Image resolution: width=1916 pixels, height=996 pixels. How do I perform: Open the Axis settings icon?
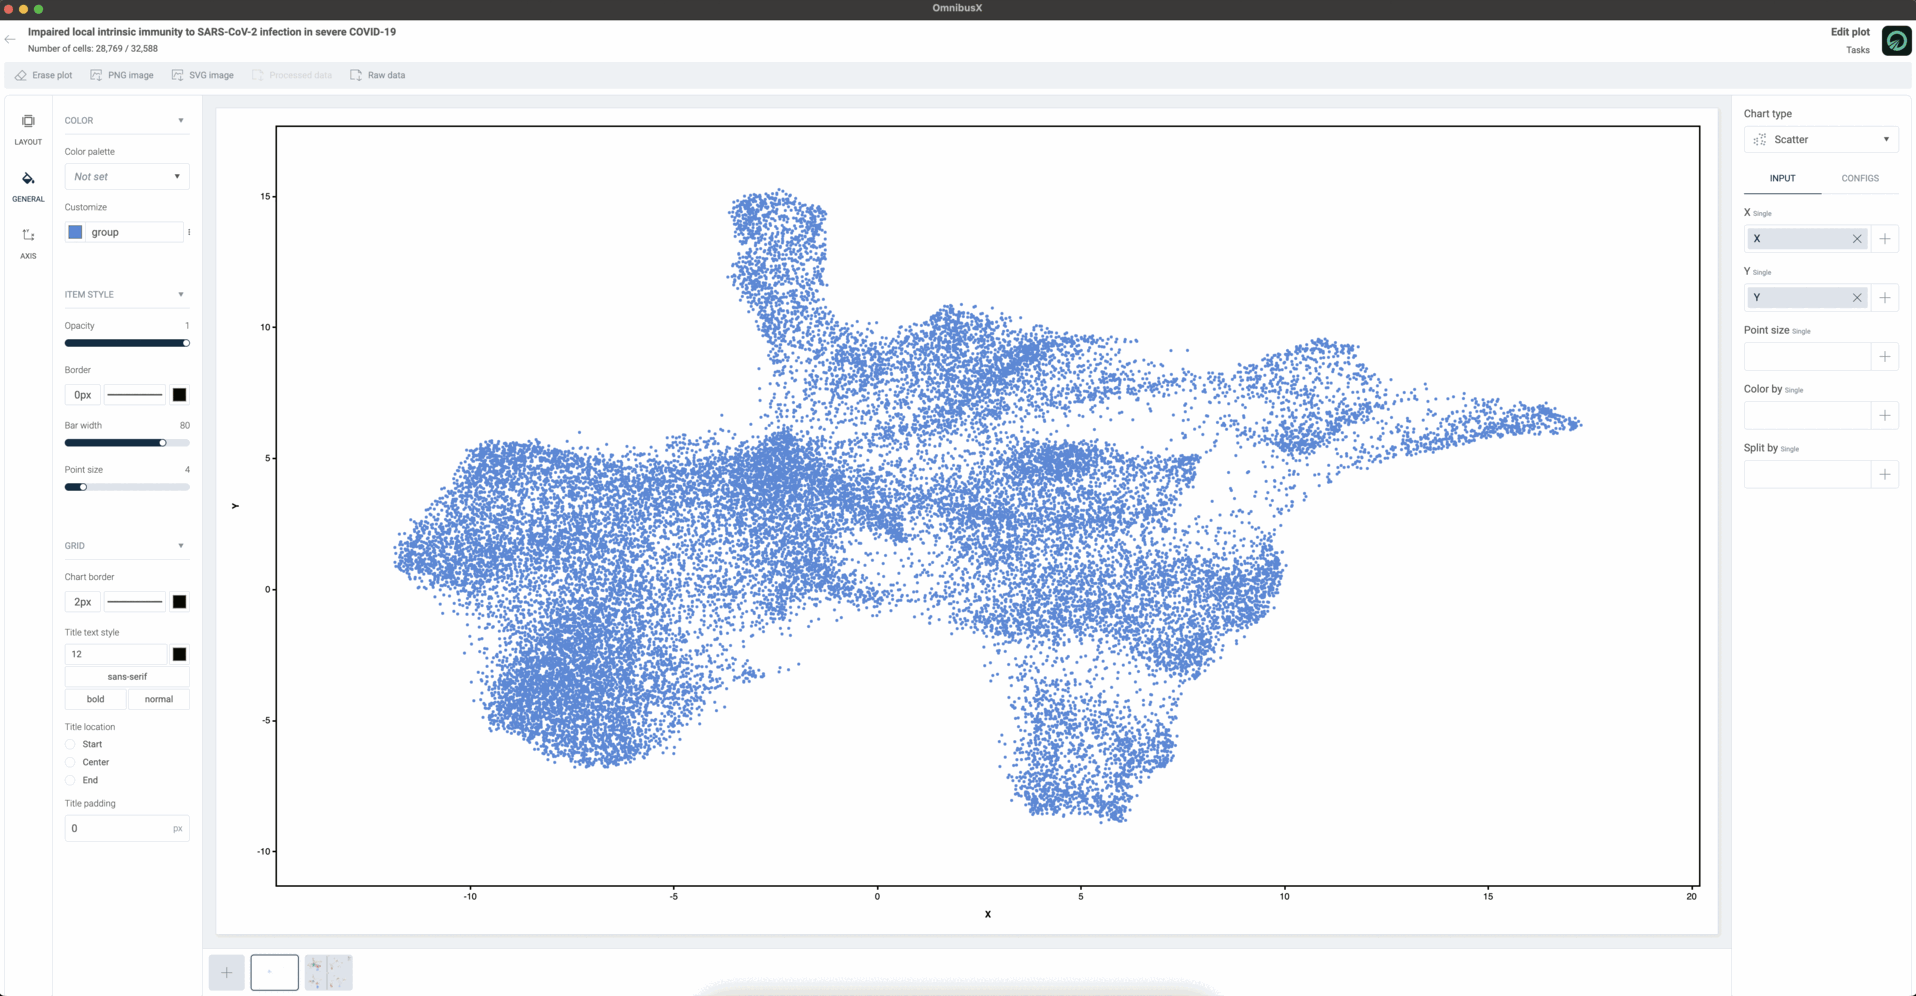click(x=28, y=236)
